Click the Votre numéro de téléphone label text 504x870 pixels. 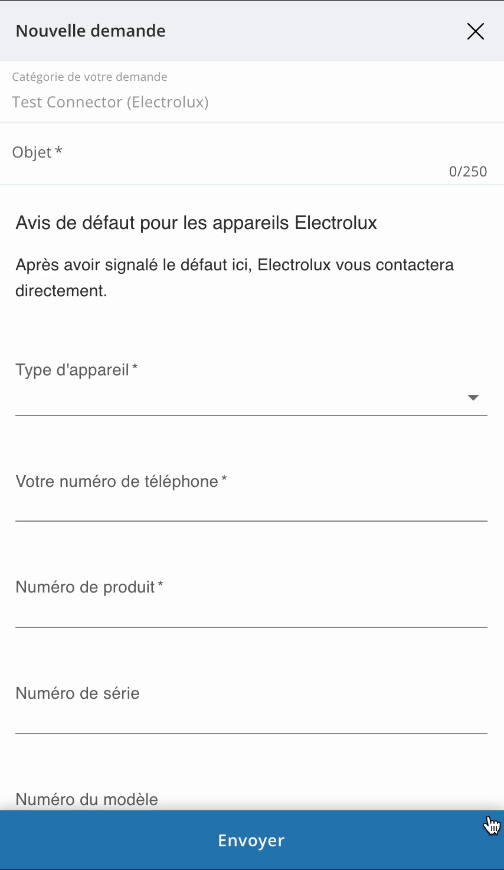pos(121,481)
